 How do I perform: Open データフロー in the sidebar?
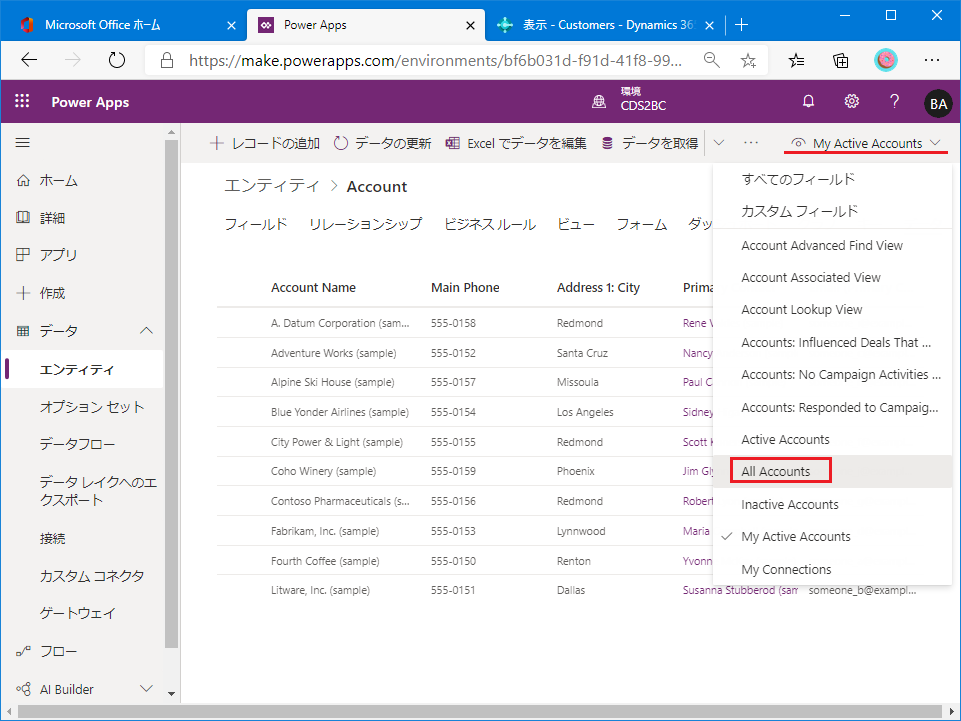(x=77, y=444)
